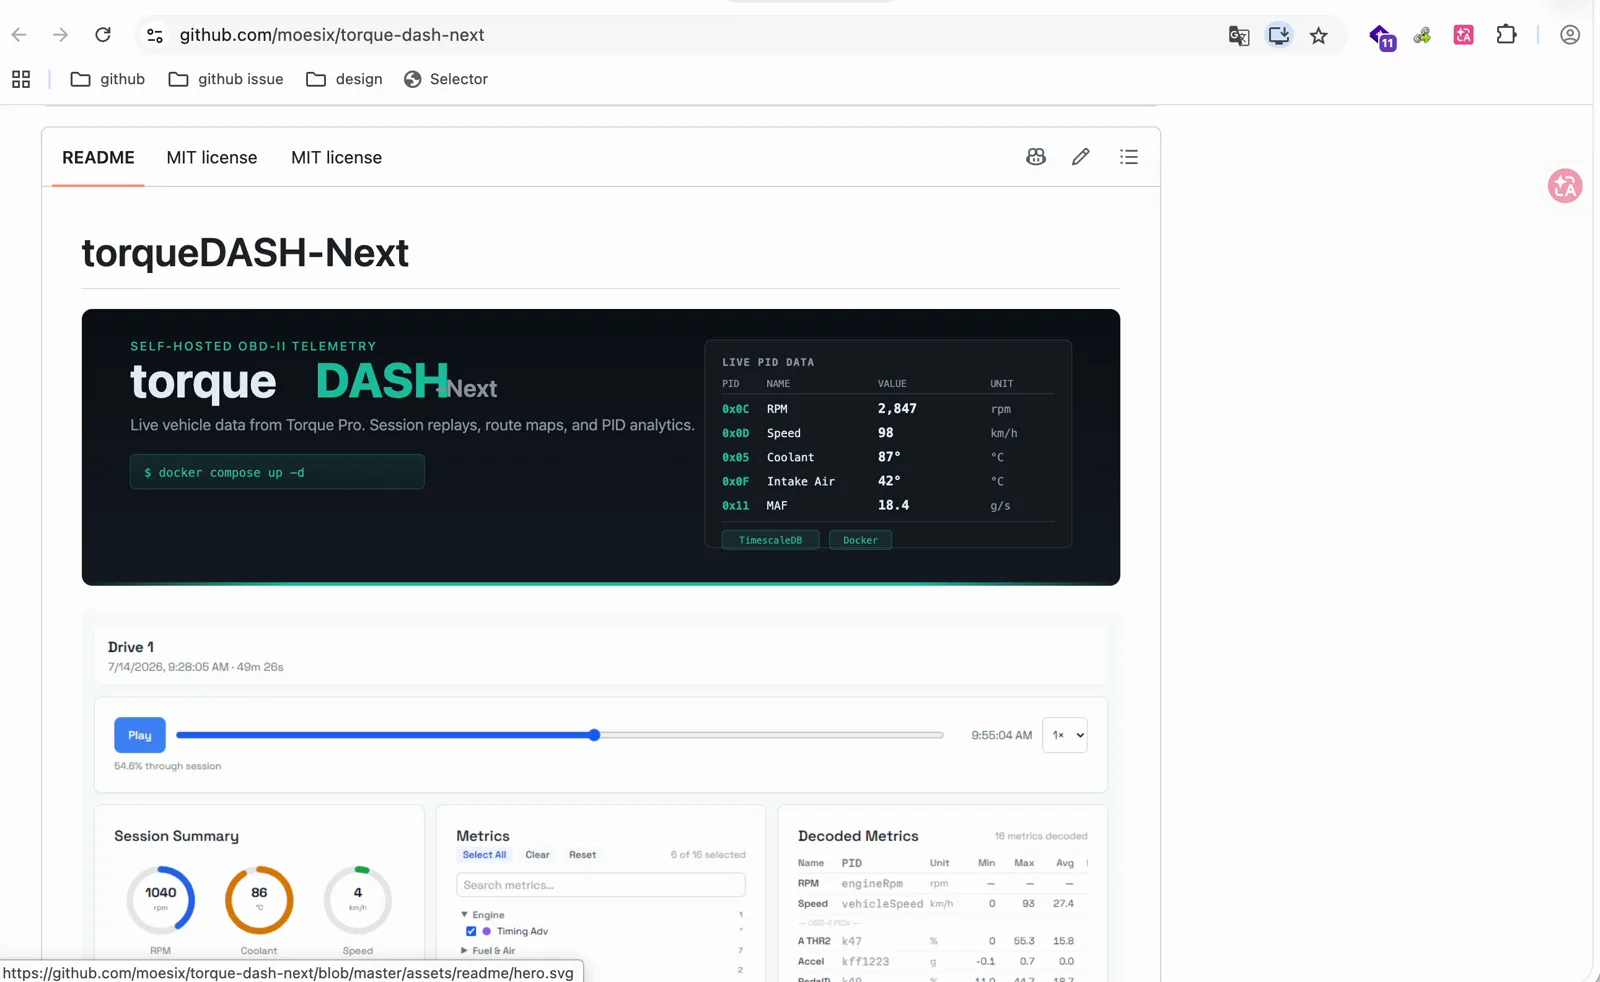
Task: Open site information icon in address bar
Action: pos(155,35)
